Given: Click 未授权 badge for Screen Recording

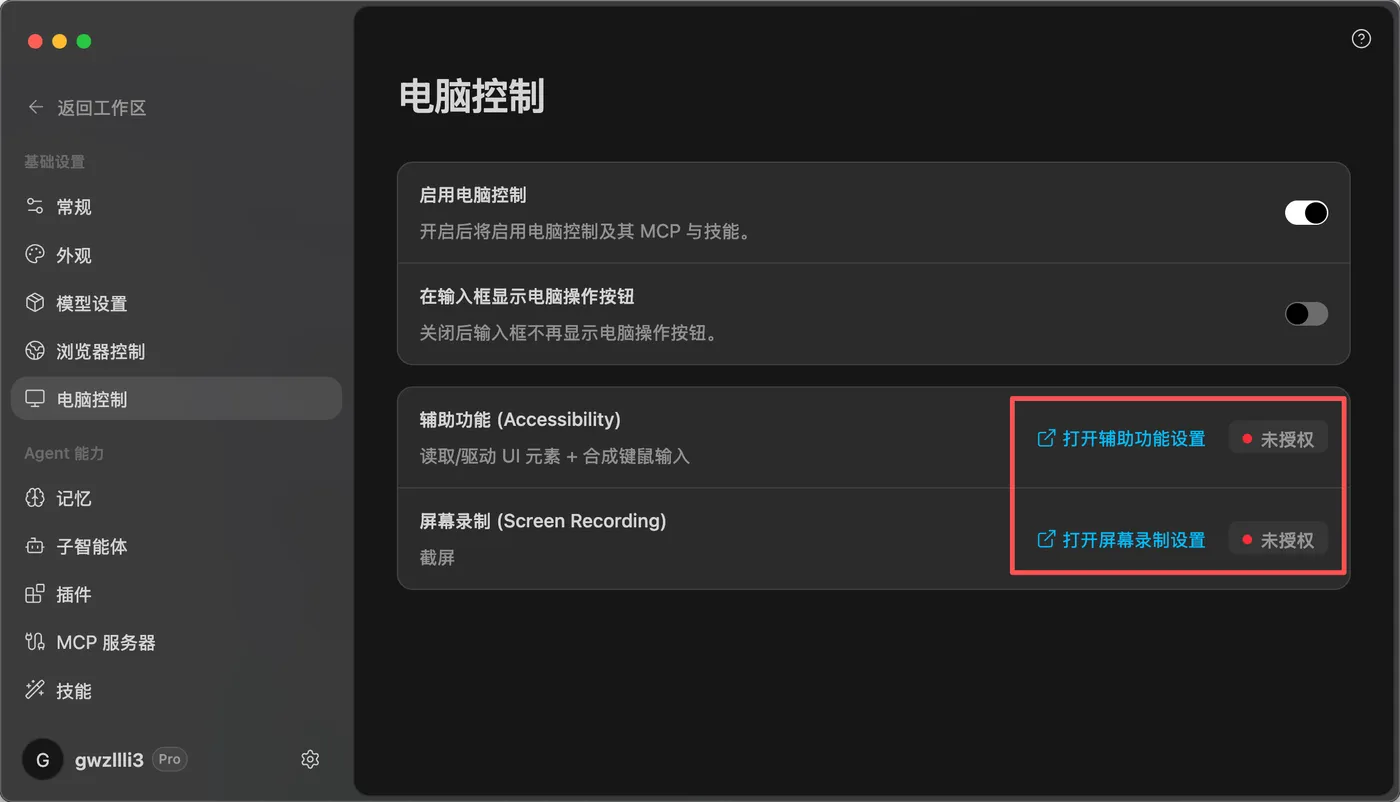Looking at the screenshot, I should click(1278, 540).
